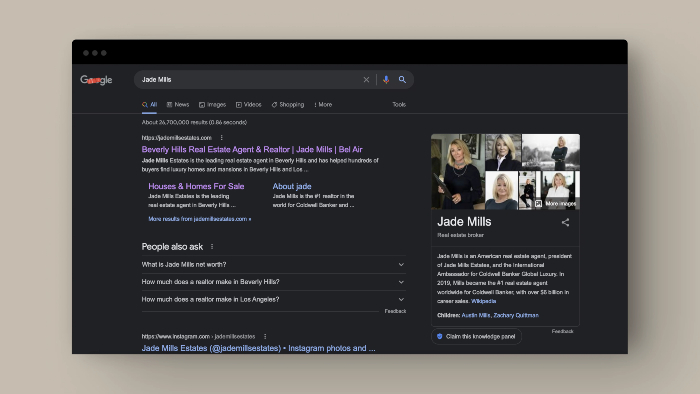Expand realtor earnings in Los Angeles question
Screen dimensions: 700x394
273,299
